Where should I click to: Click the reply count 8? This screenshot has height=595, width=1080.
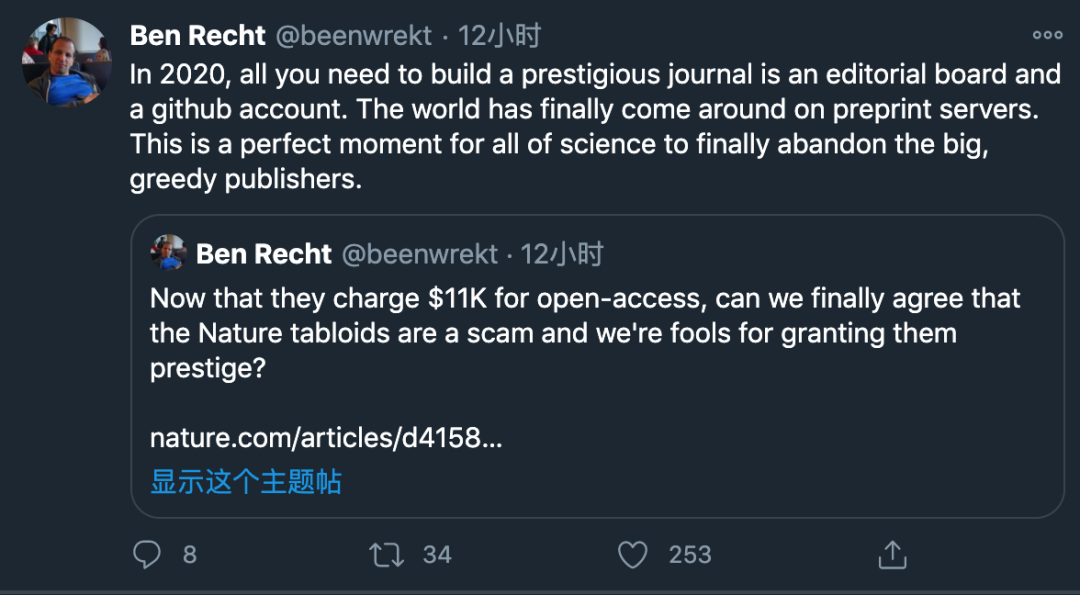189,554
